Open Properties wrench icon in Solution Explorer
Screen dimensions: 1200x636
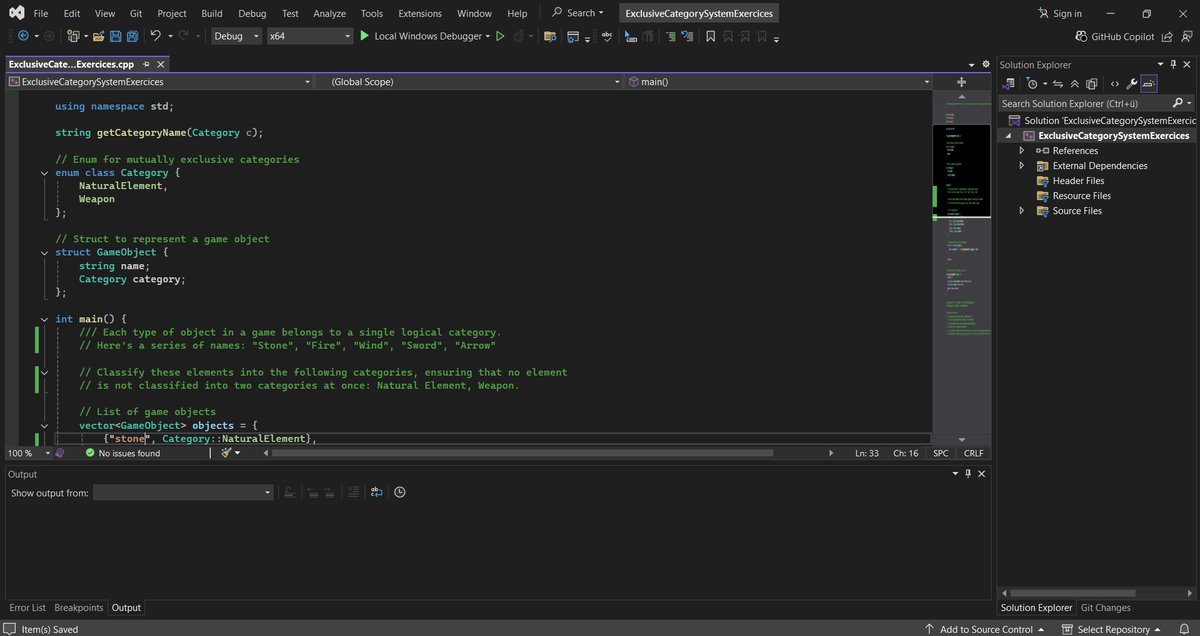click(1132, 84)
